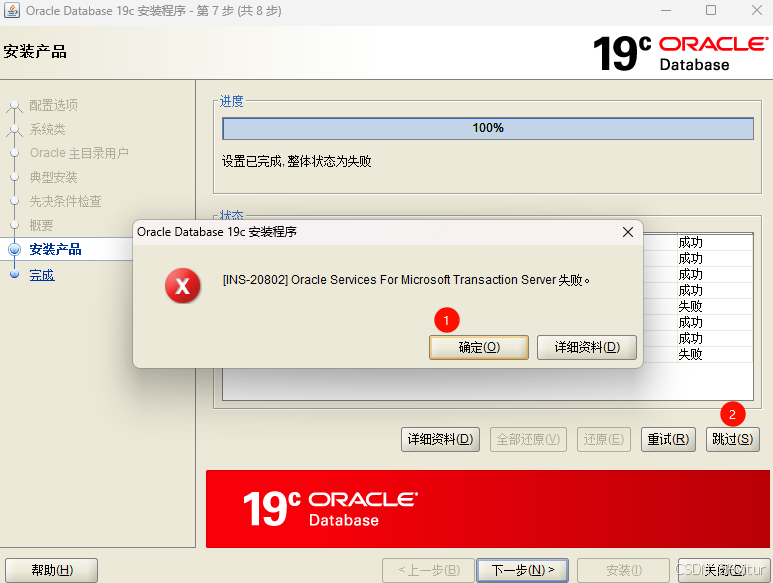The height and width of the screenshot is (583, 773).
Task: Click the blue bullet icon beside 安装产品
Action: coord(15,249)
